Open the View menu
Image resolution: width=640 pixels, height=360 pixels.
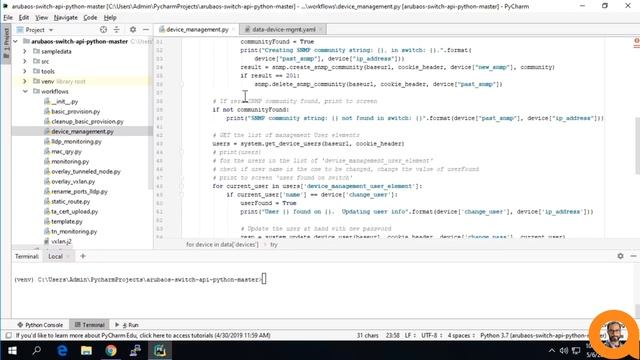(x=41, y=18)
